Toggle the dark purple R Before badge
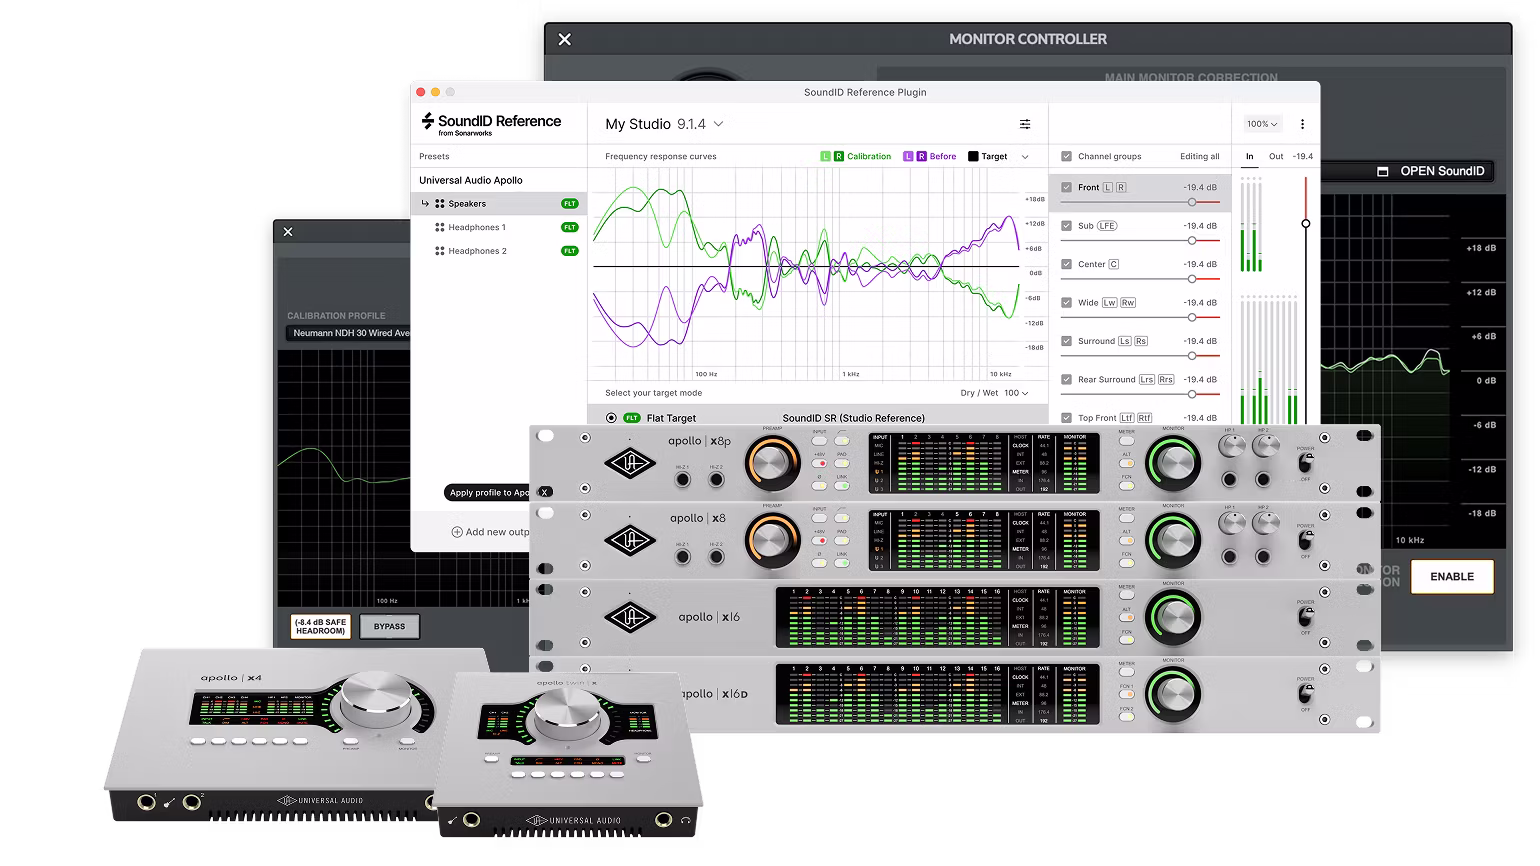 [921, 156]
